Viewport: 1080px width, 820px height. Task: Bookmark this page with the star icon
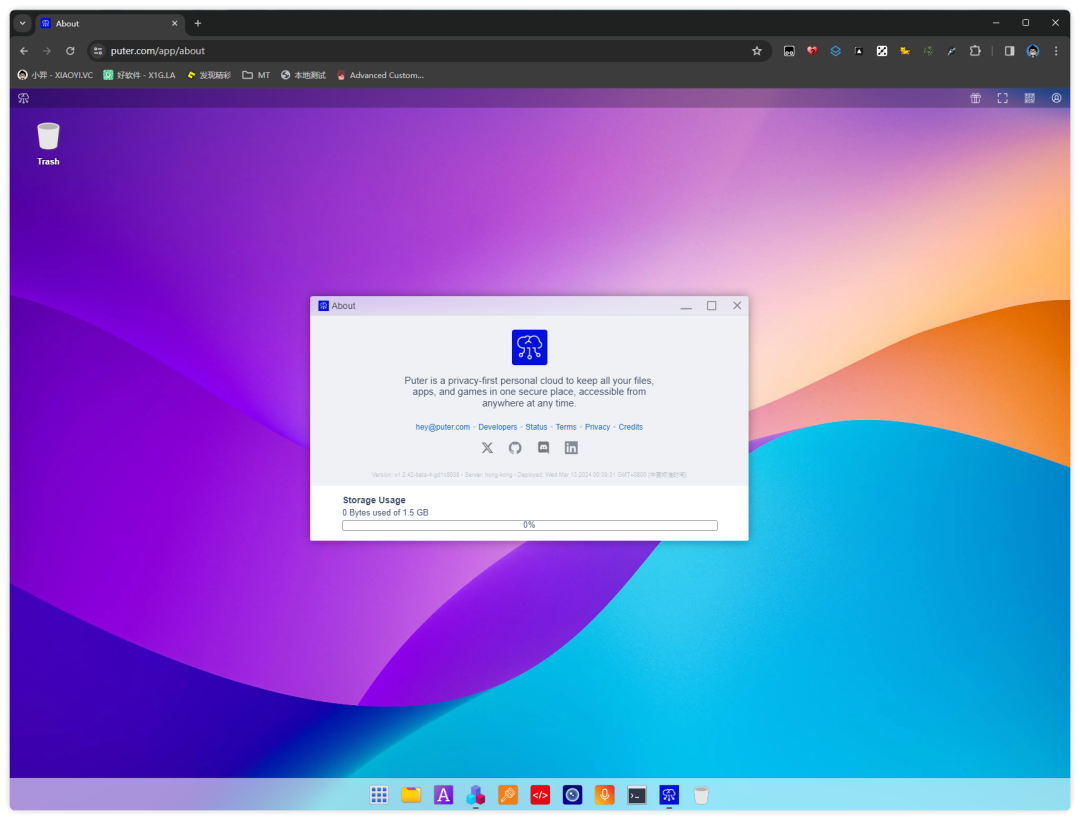click(x=757, y=50)
